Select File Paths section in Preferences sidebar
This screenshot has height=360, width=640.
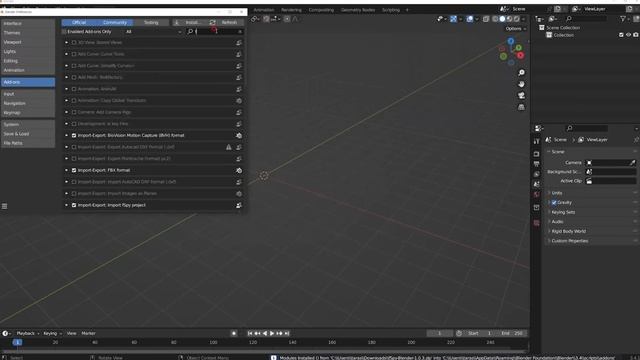[x=28, y=143]
